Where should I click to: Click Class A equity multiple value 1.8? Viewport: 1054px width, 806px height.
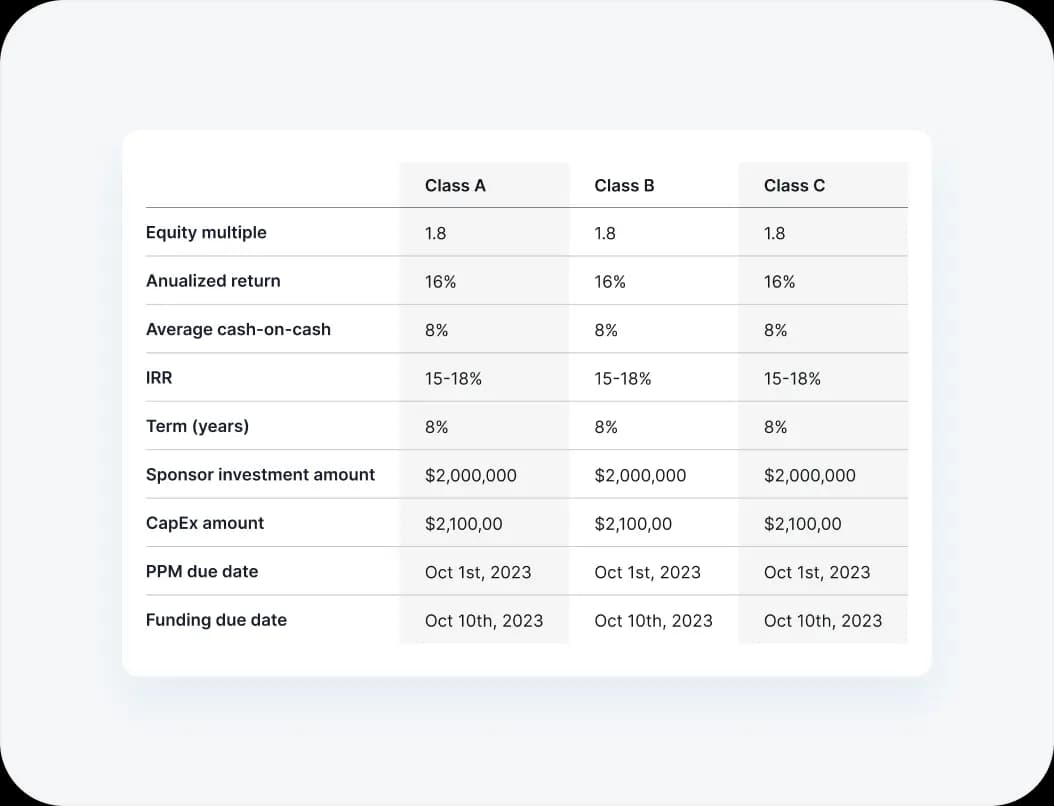click(x=436, y=233)
